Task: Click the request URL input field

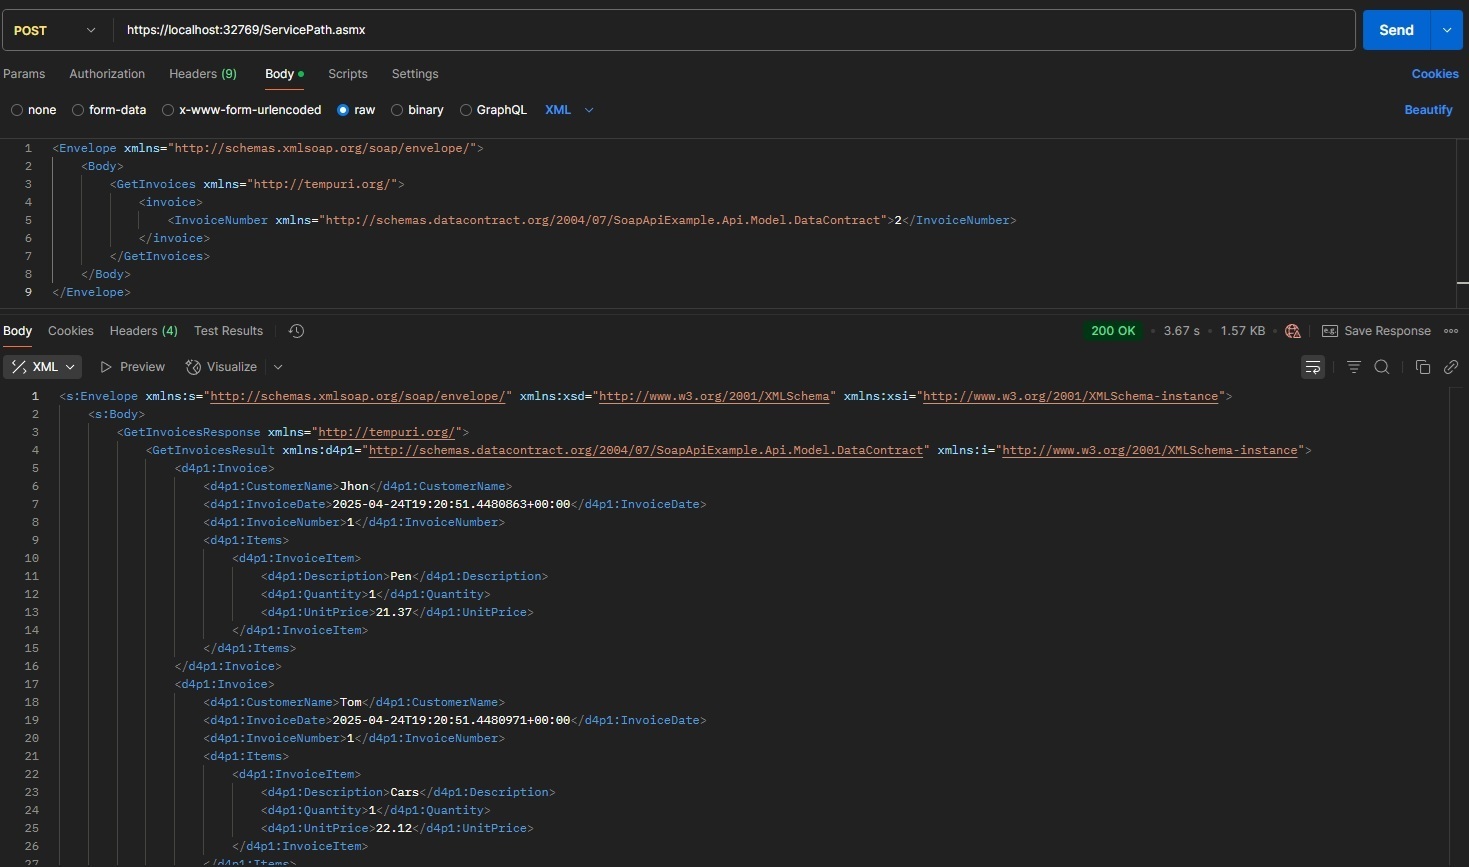Action: [735, 30]
